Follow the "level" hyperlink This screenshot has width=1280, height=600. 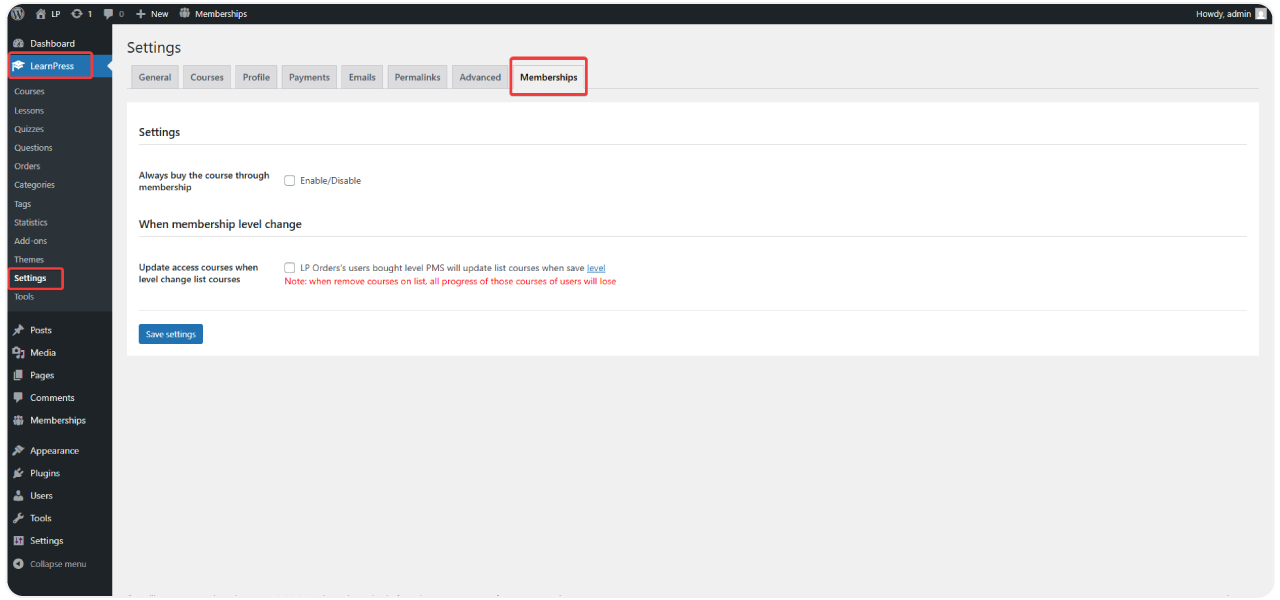click(596, 268)
